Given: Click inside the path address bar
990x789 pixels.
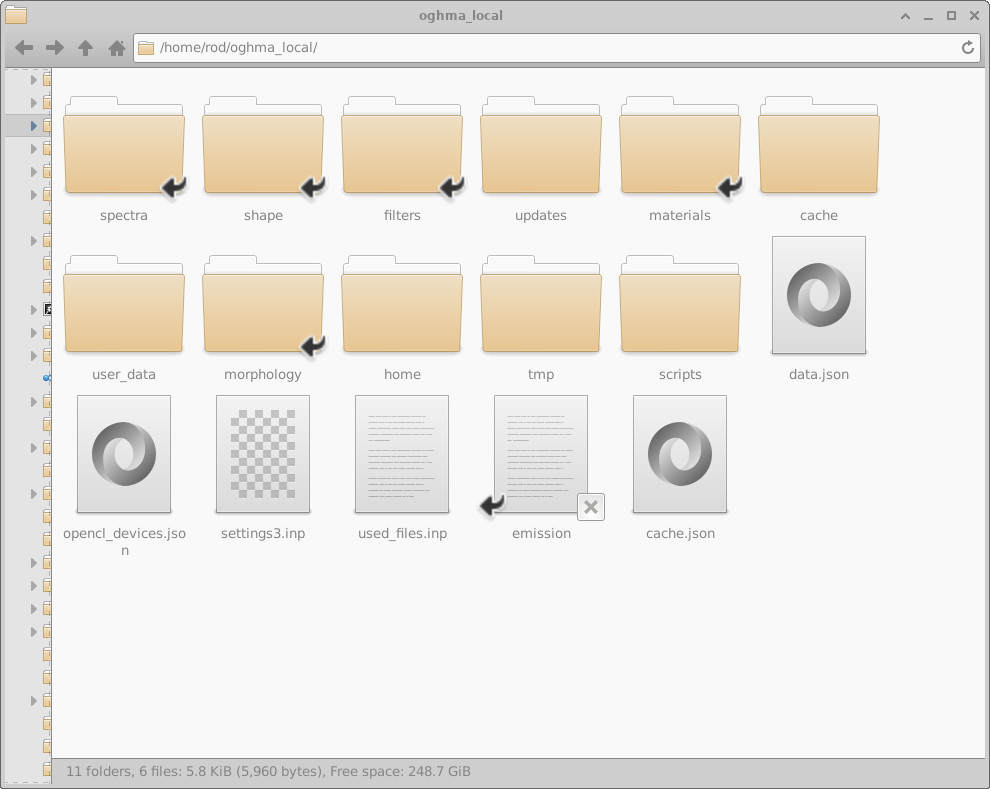Looking at the screenshot, I should click(x=400, y=47).
